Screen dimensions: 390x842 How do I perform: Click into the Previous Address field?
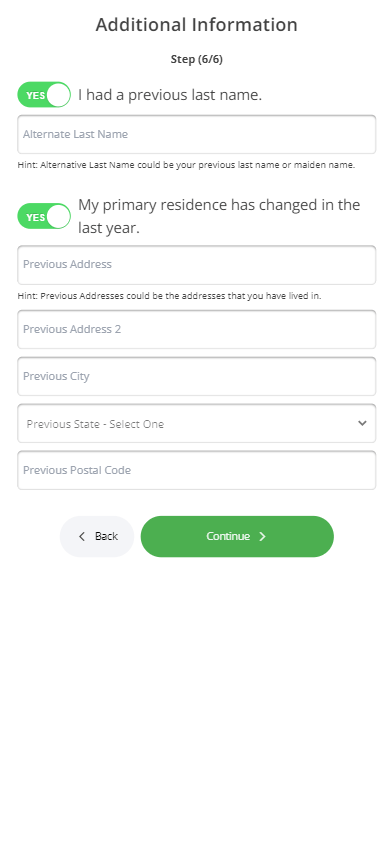(197, 265)
